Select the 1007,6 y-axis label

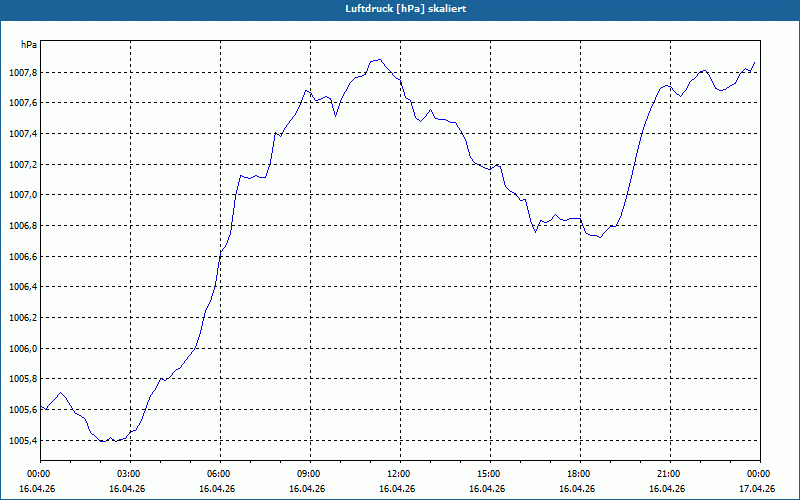point(23,104)
